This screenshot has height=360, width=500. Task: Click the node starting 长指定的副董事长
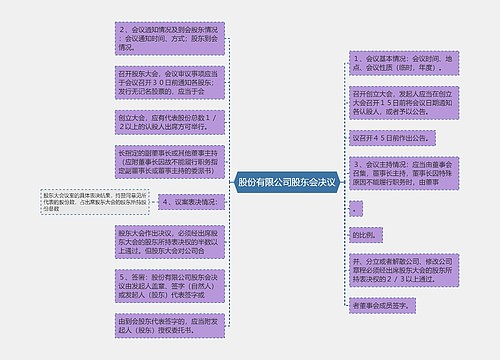170,162
